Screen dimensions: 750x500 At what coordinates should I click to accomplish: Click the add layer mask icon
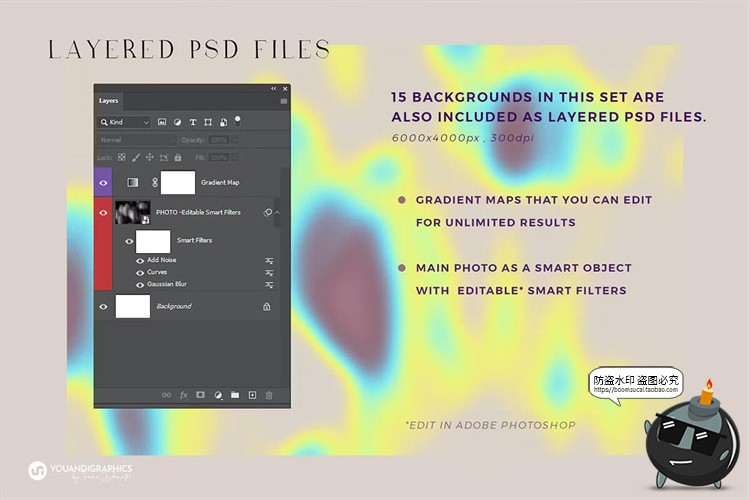200,395
